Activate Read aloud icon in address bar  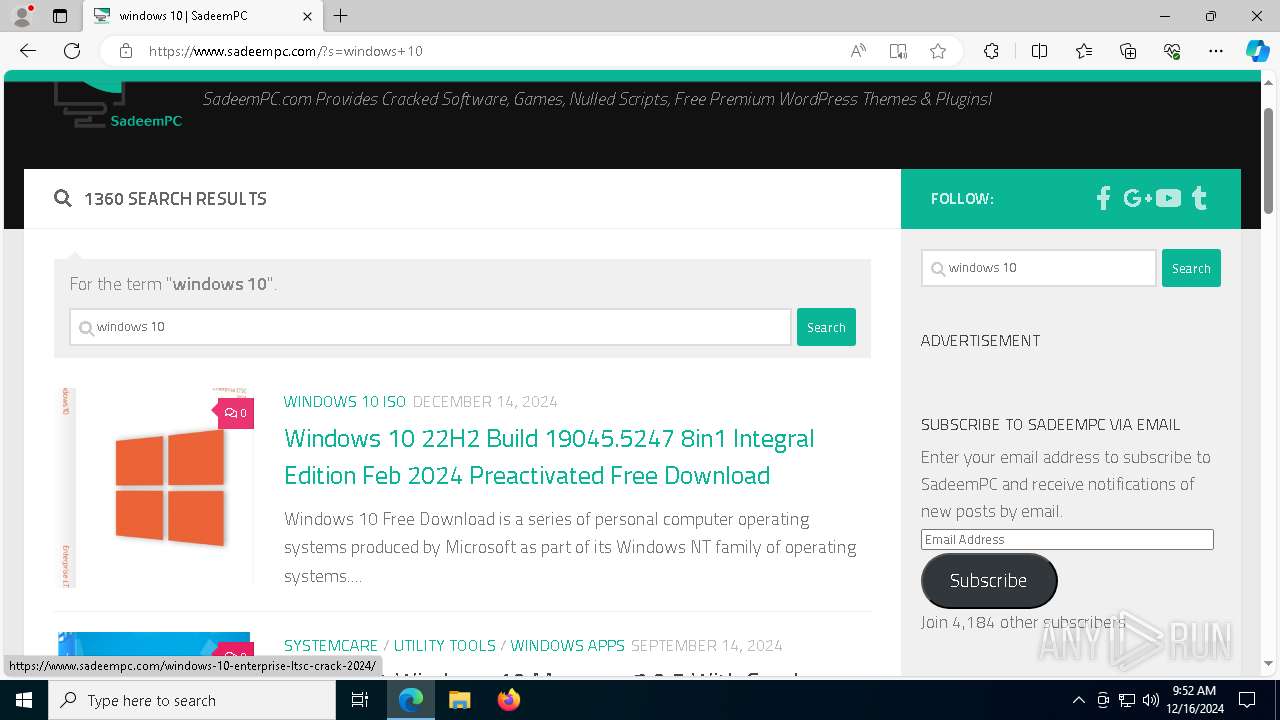point(858,51)
